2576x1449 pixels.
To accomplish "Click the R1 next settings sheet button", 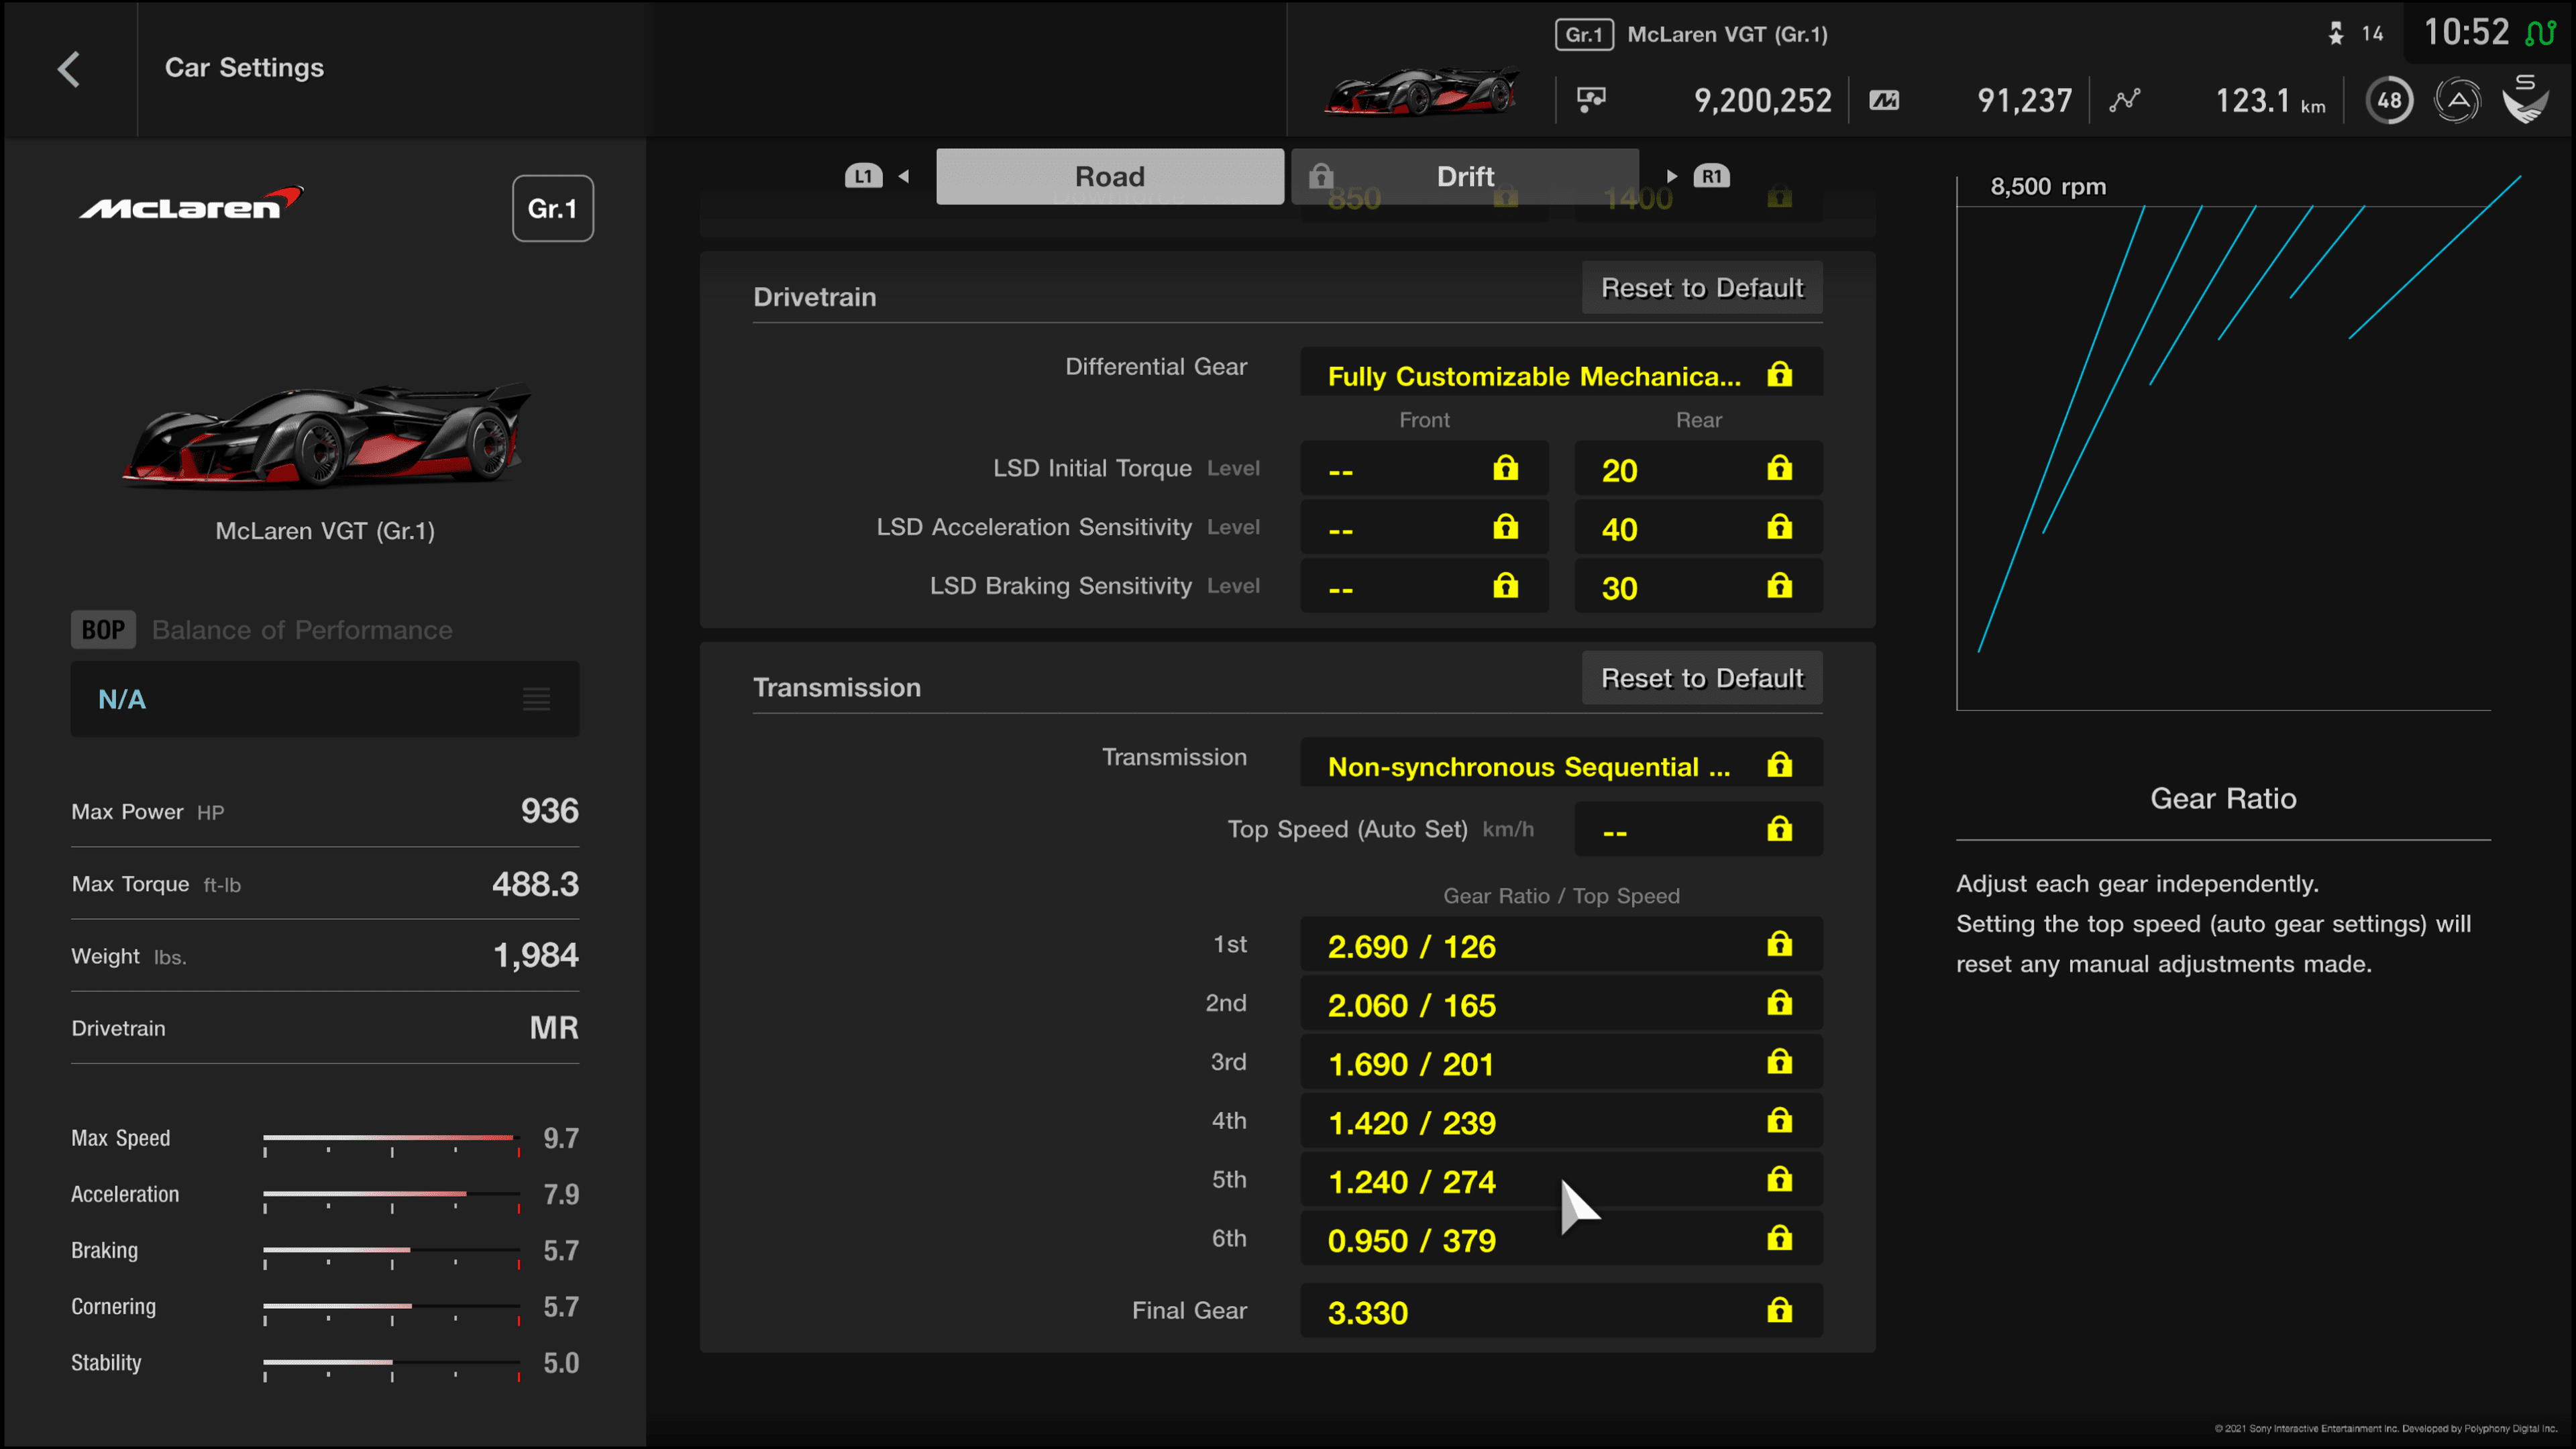I will click(x=1711, y=176).
